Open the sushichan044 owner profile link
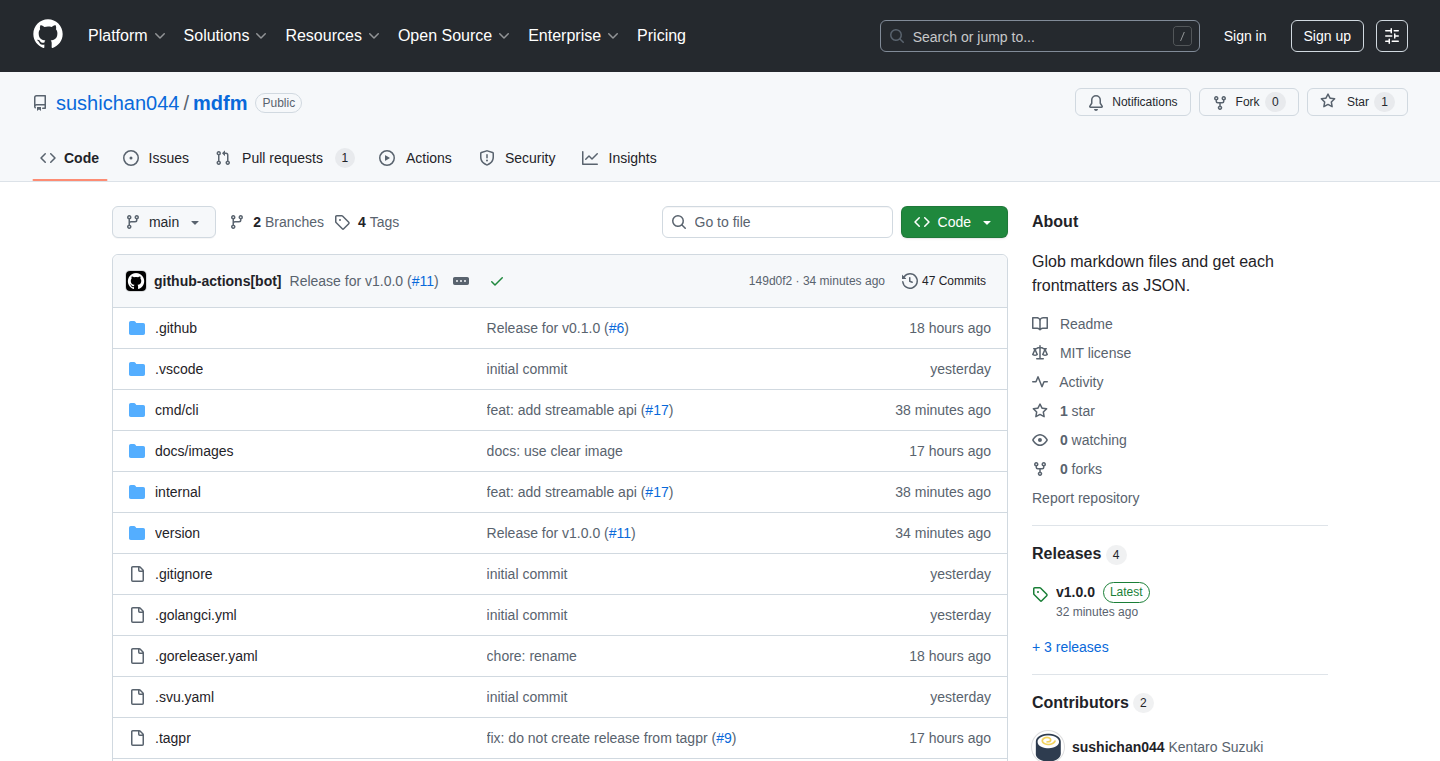This screenshot has height=761, width=1440. coord(117,103)
